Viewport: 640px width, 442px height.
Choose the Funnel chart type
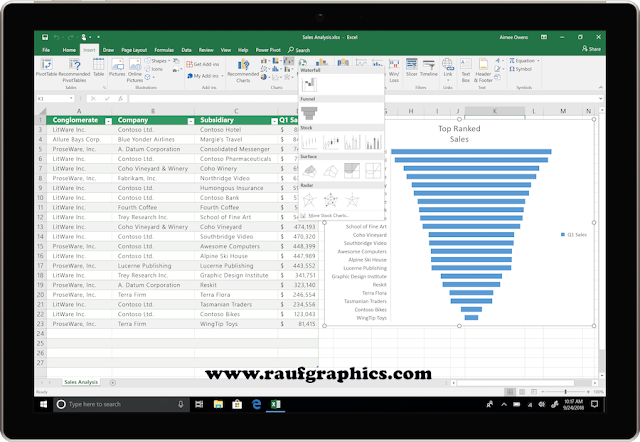click(x=309, y=113)
